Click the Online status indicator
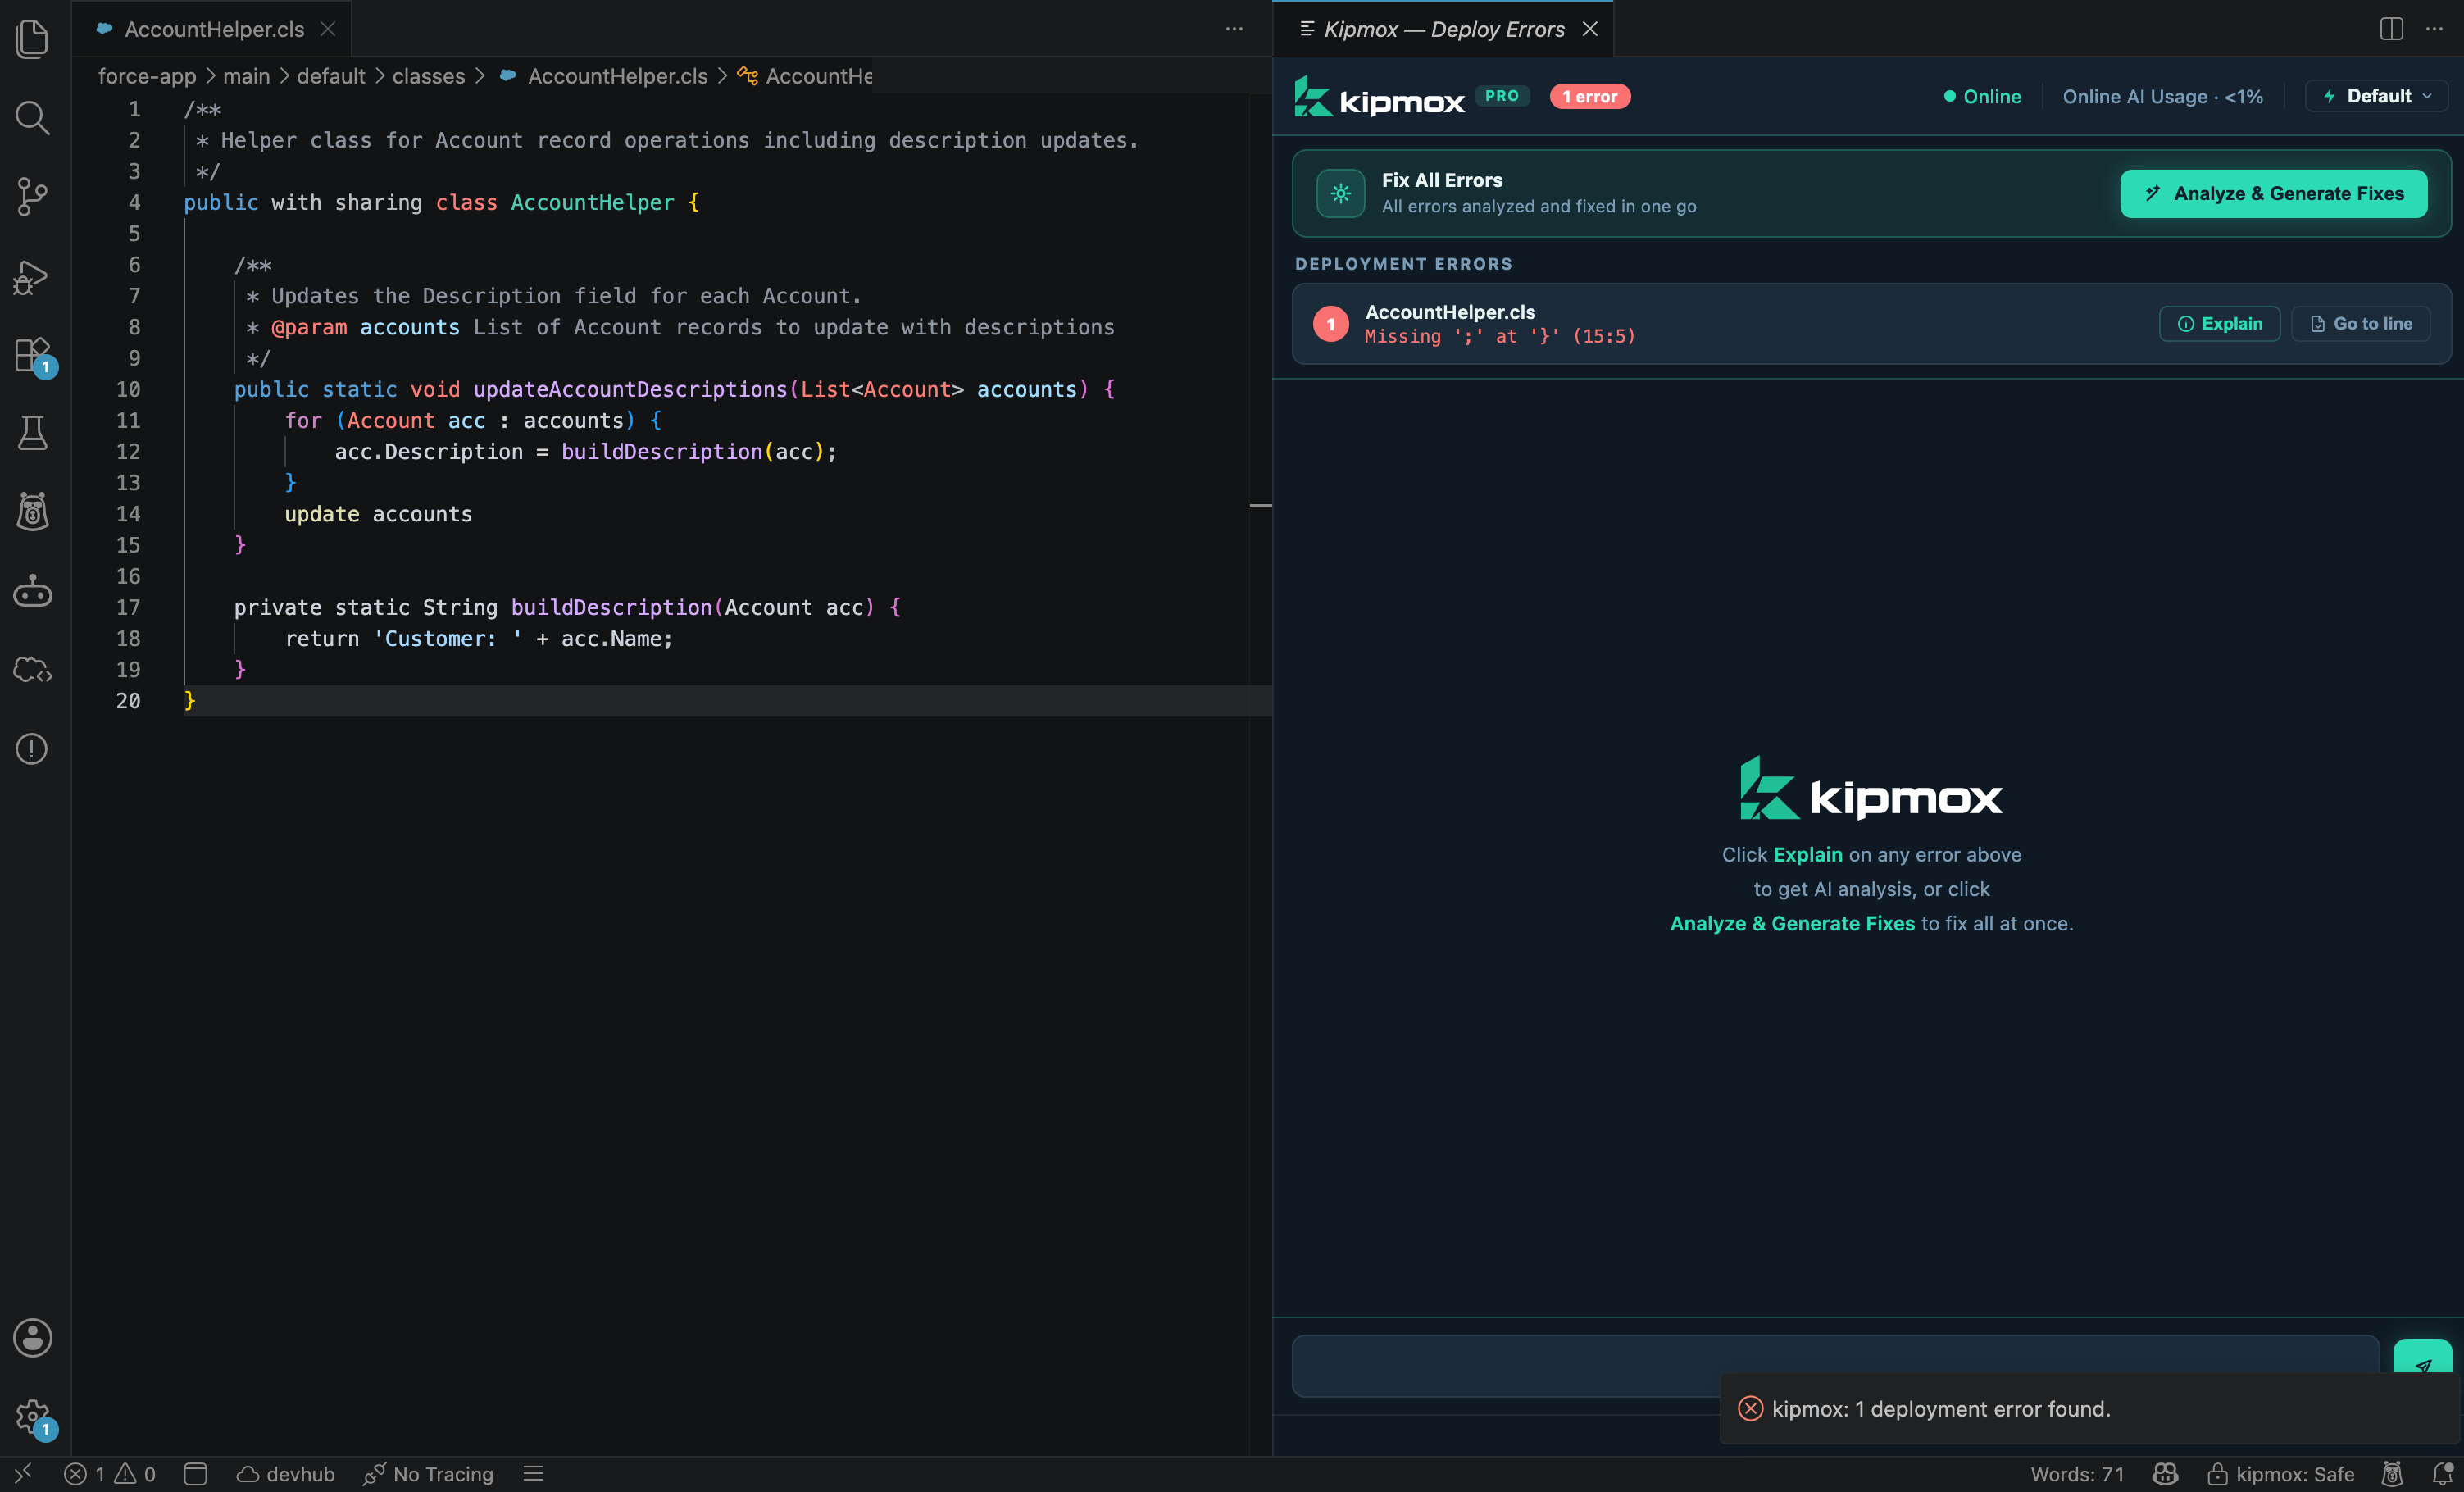 [1982, 96]
